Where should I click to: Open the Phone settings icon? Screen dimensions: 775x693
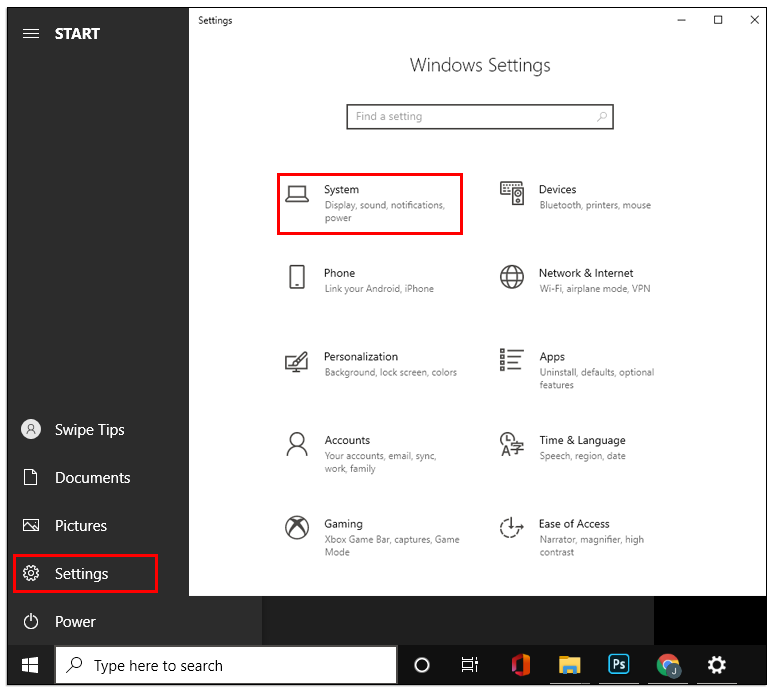(x=297, y=277)
